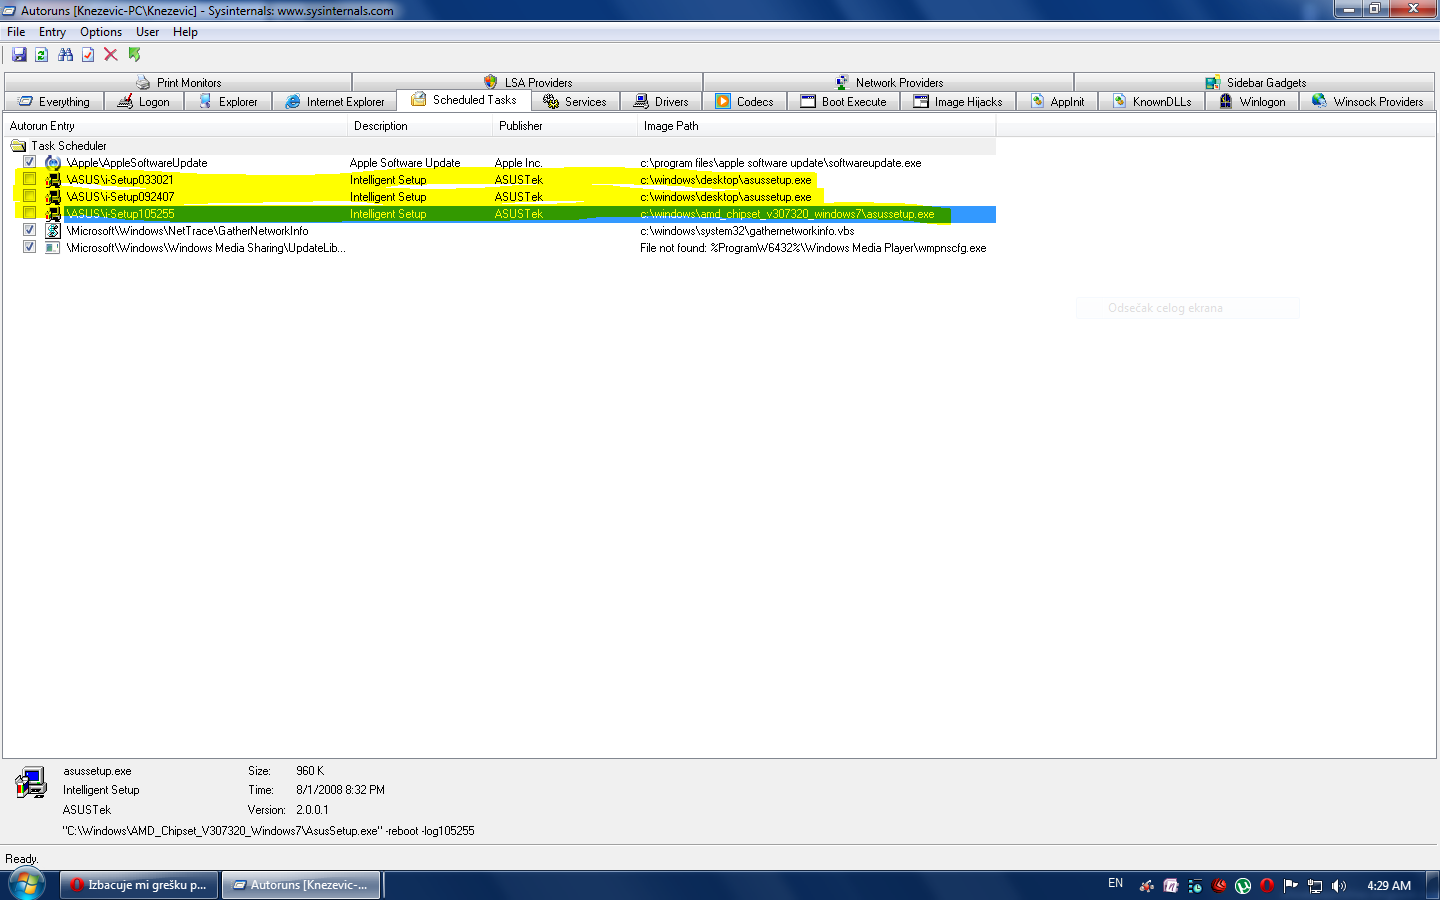Open the volume speaker tray icon
Screen dimensions: 1440x900
1339,885
